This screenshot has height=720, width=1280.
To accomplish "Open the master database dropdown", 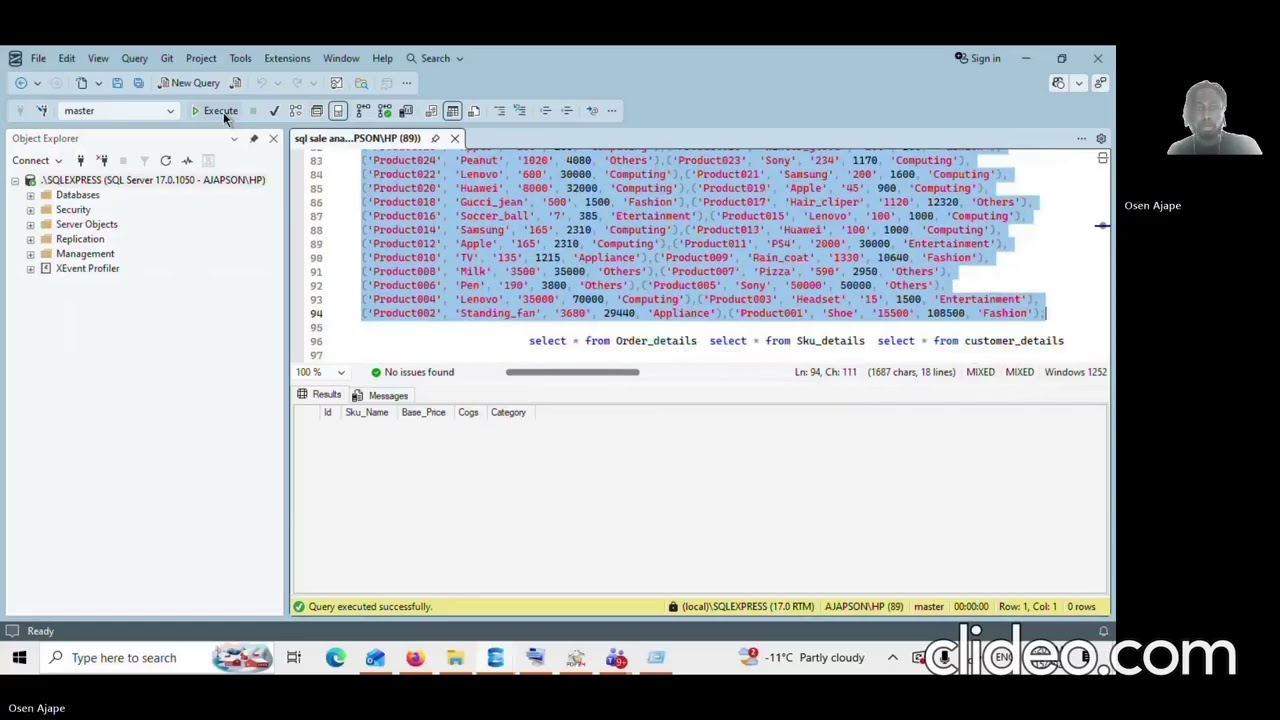I will (118, 111).
